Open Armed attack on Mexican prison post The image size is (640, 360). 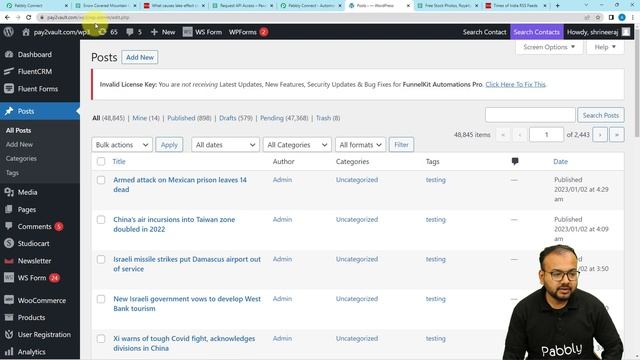pos(180,184)
